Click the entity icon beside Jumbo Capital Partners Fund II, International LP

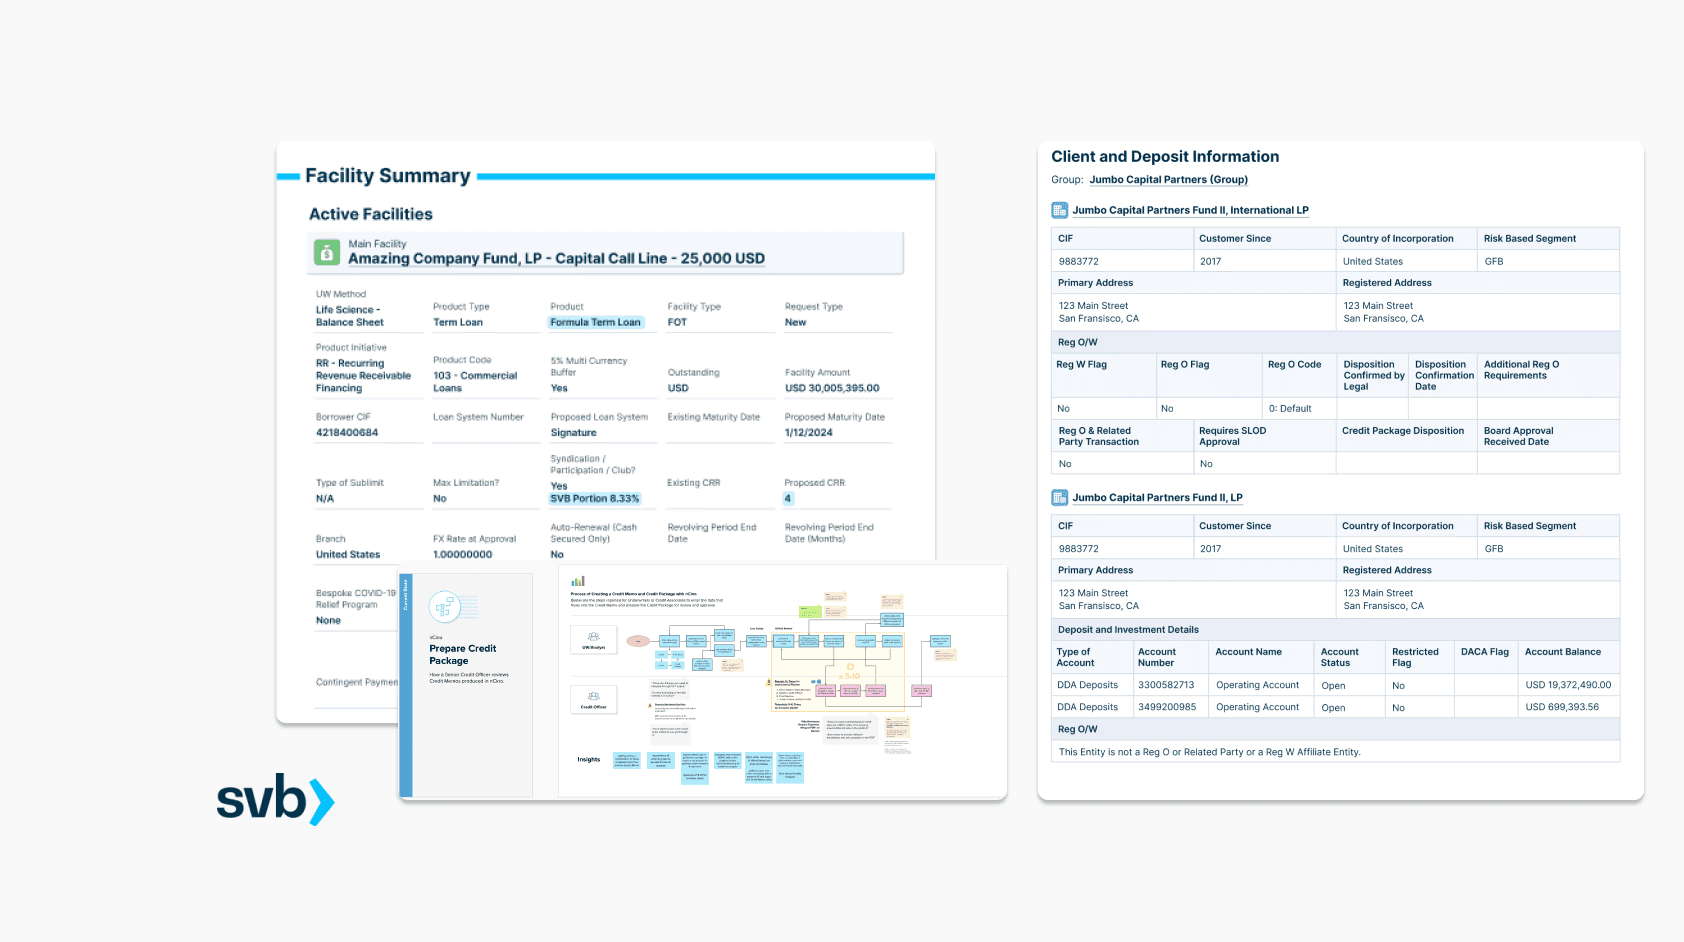pyautogui.click(x=1060, y=210)
